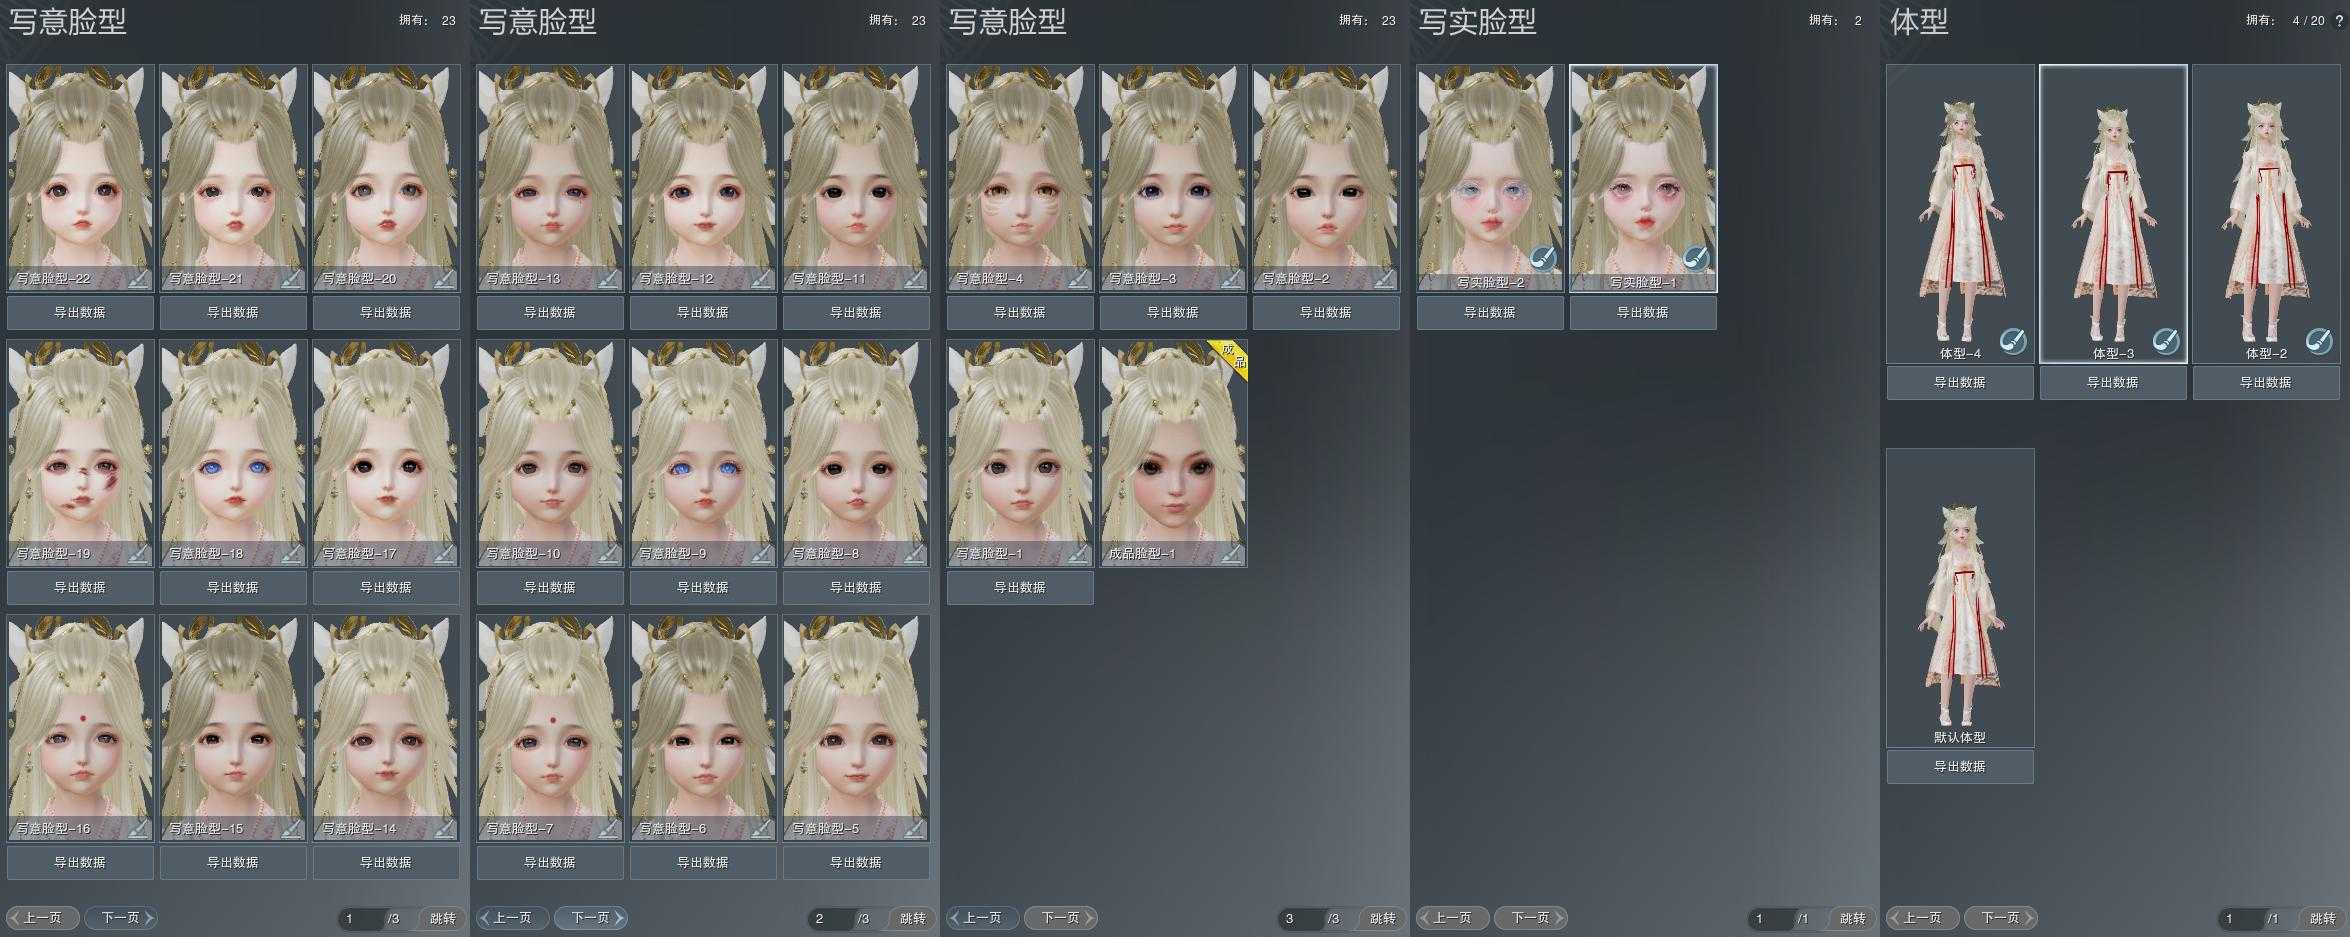Click the page number field showing 3
2350x937 pixels.
[x=1298, y=919]
